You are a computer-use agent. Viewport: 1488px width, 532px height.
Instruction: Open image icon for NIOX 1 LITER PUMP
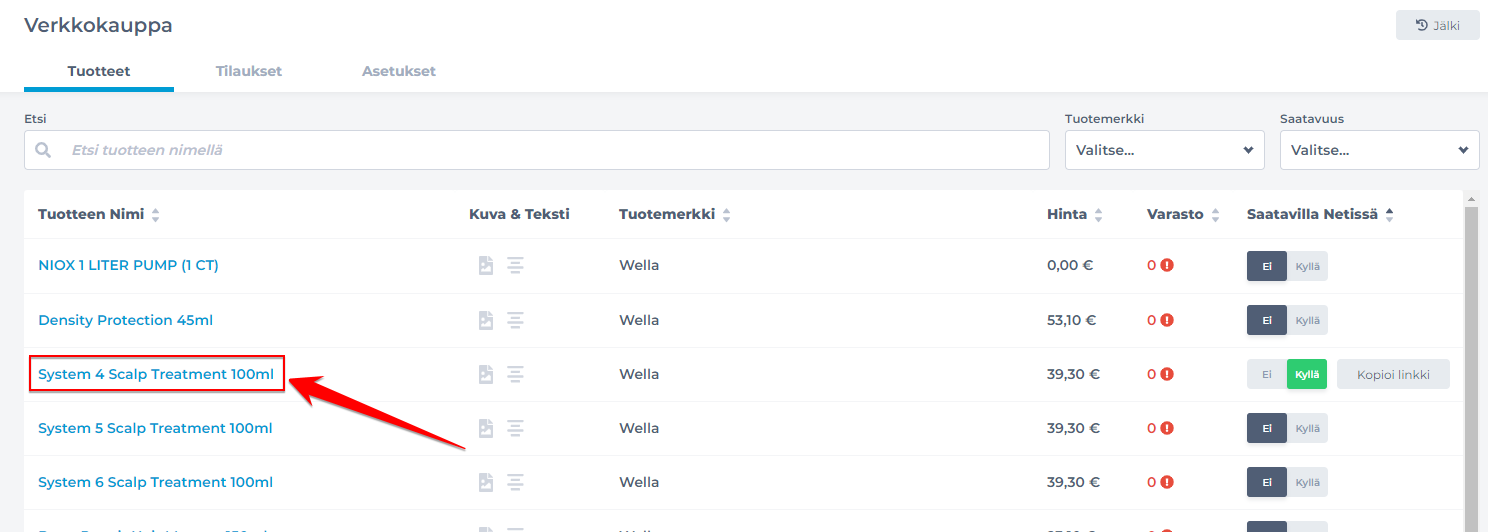[485, 266]
